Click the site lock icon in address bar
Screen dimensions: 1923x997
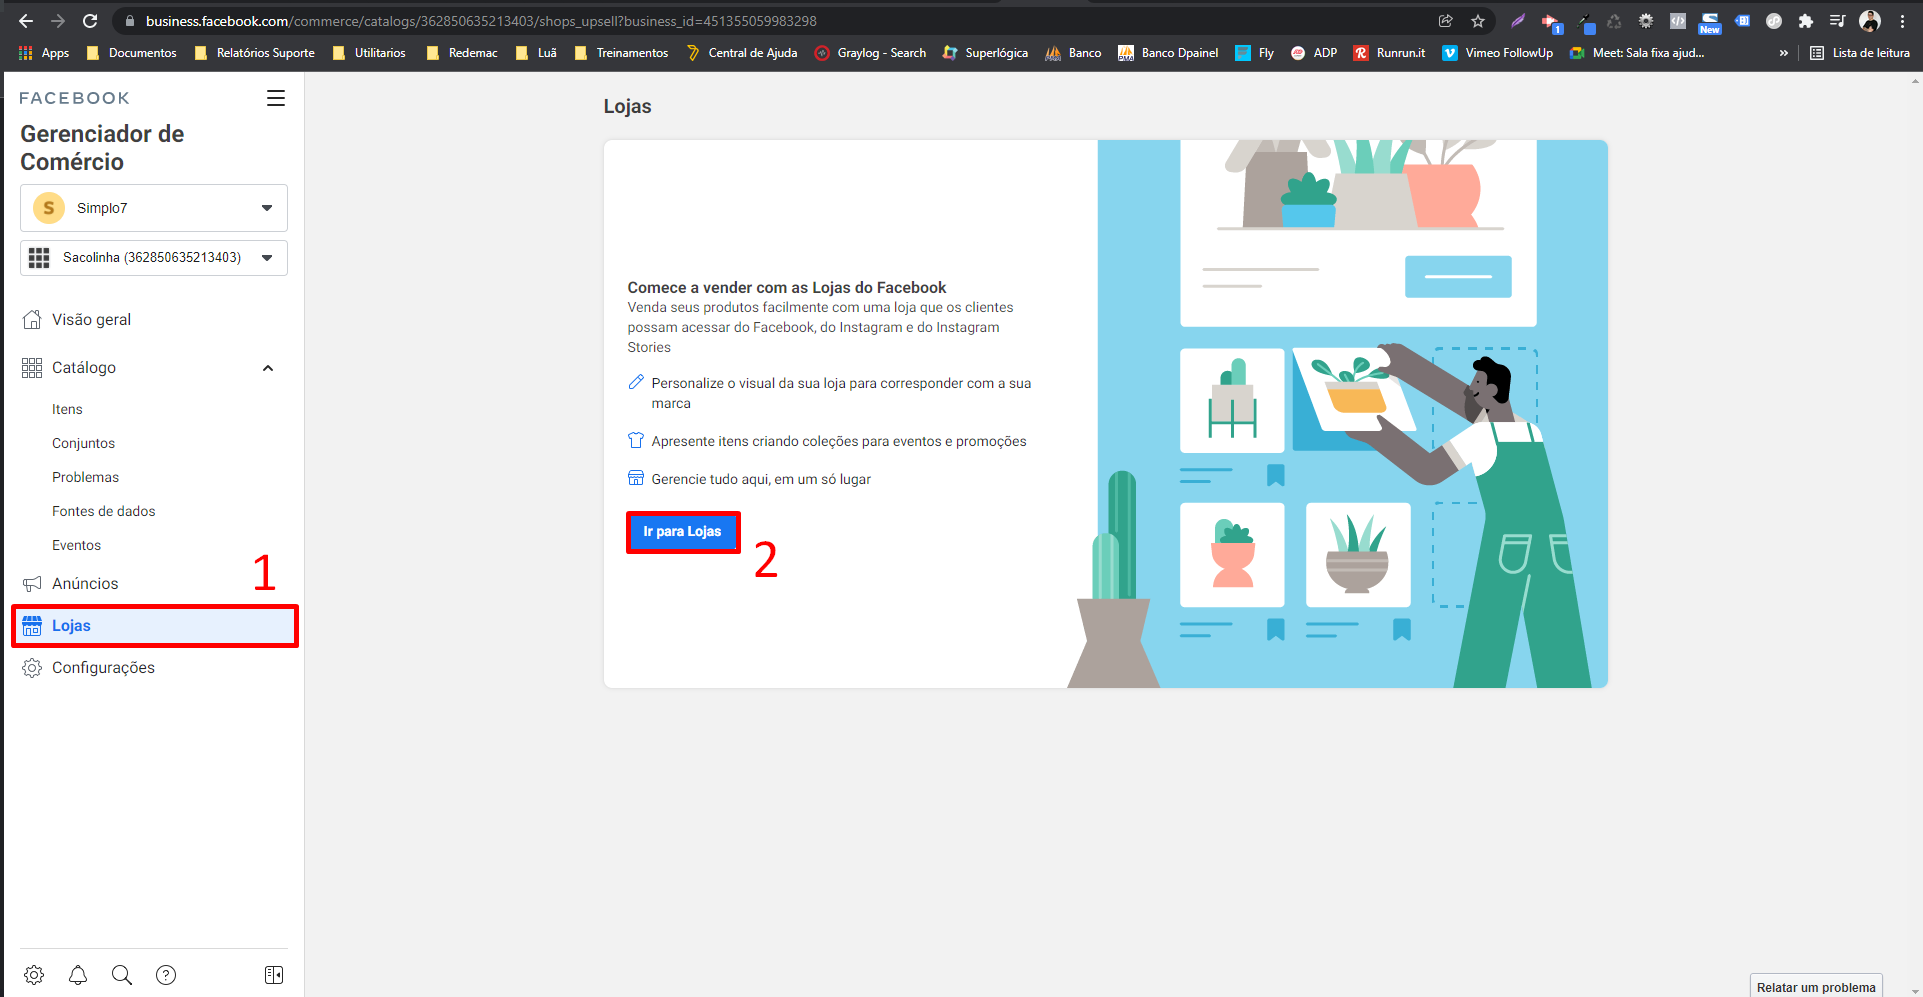129,21
